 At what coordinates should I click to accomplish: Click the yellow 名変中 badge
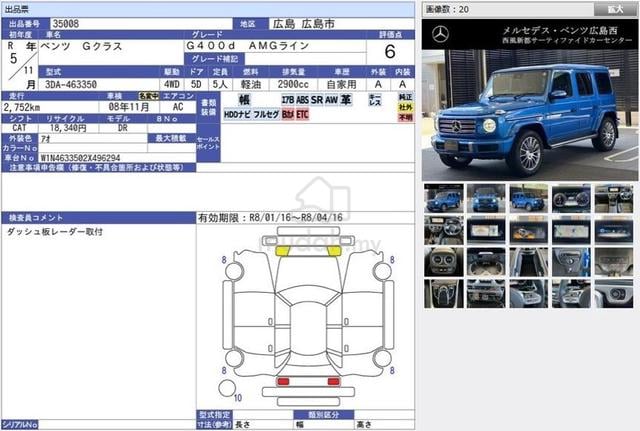coord(149,96)
